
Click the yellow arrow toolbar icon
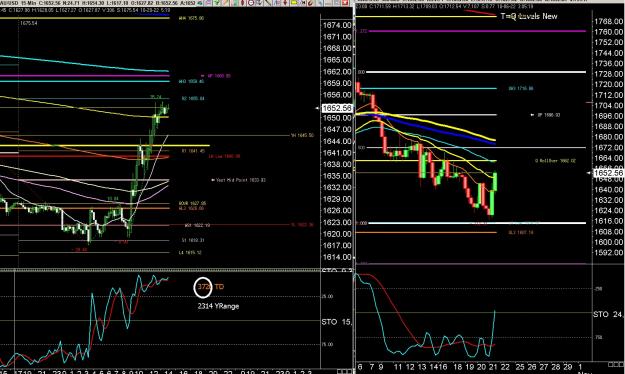[x=294, y=2]
